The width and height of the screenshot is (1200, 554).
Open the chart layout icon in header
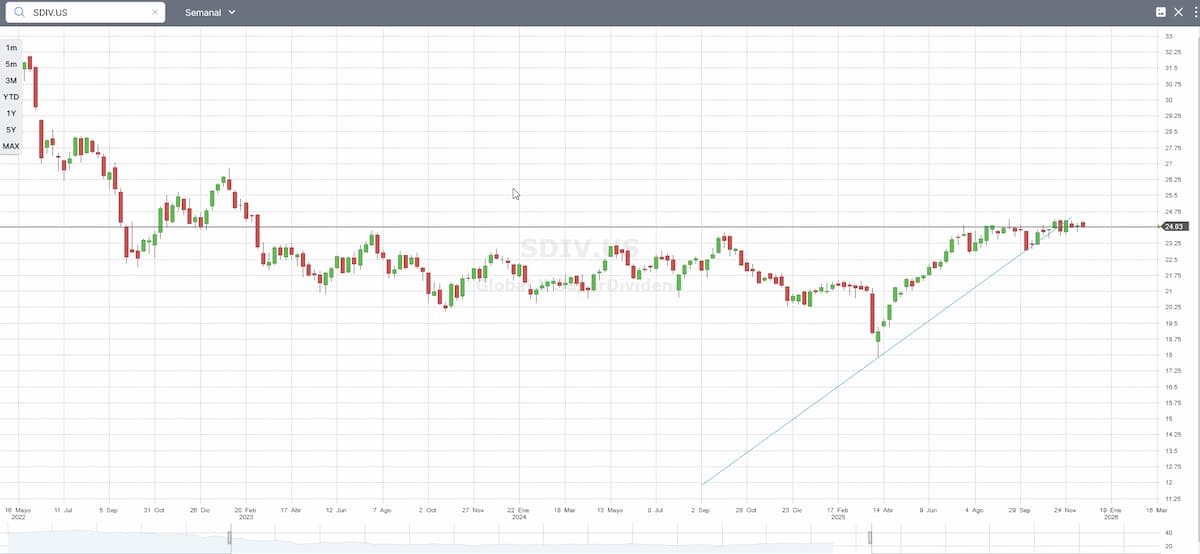1161,12
